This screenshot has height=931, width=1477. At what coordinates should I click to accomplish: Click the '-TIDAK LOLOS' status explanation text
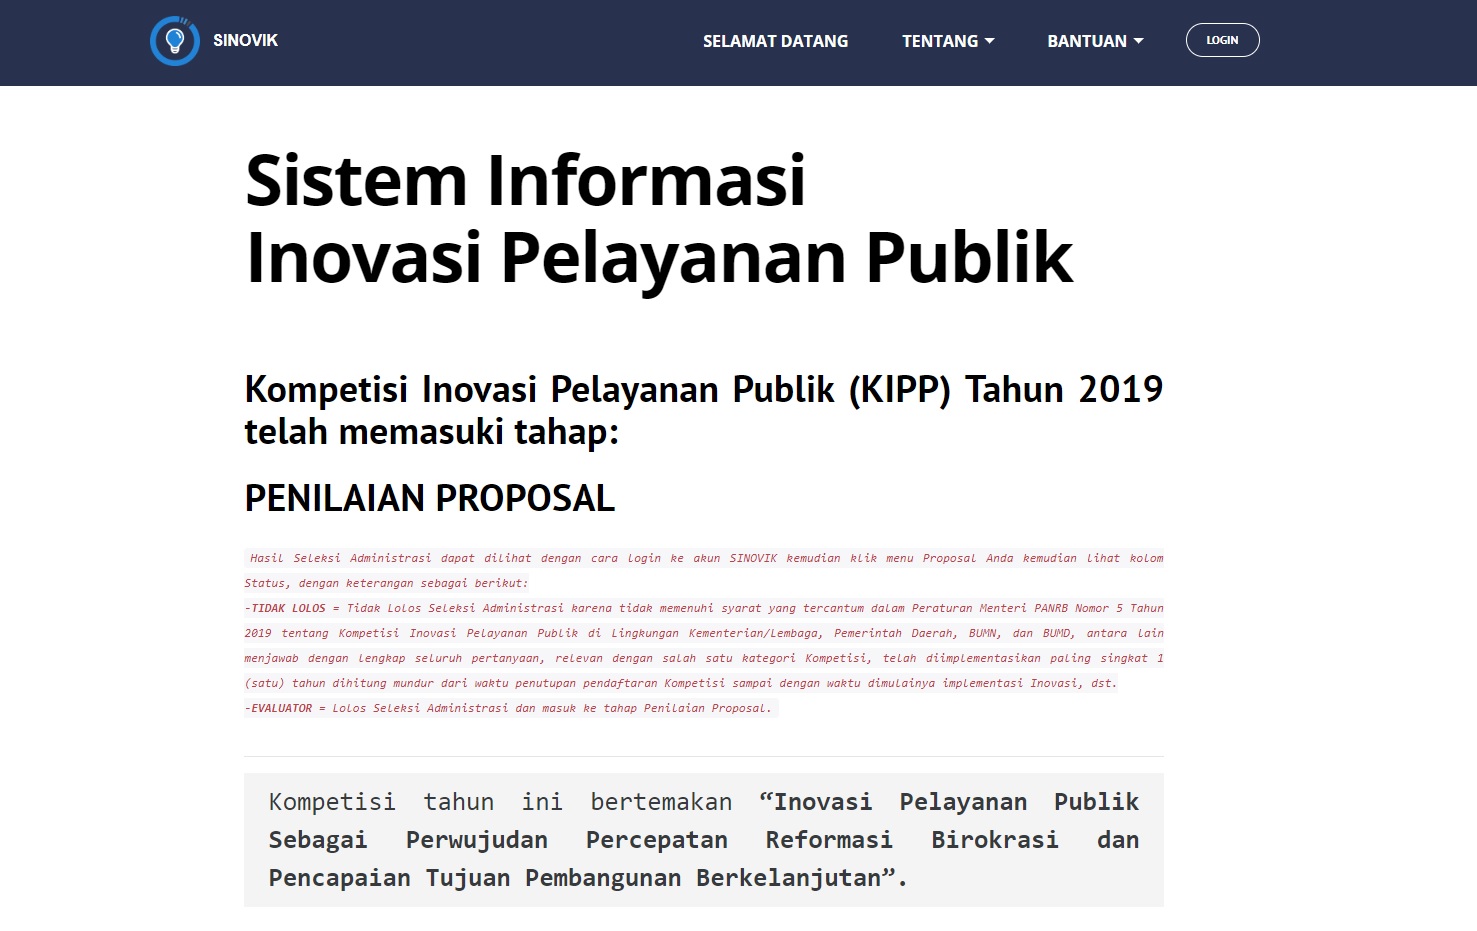point(704,646)
